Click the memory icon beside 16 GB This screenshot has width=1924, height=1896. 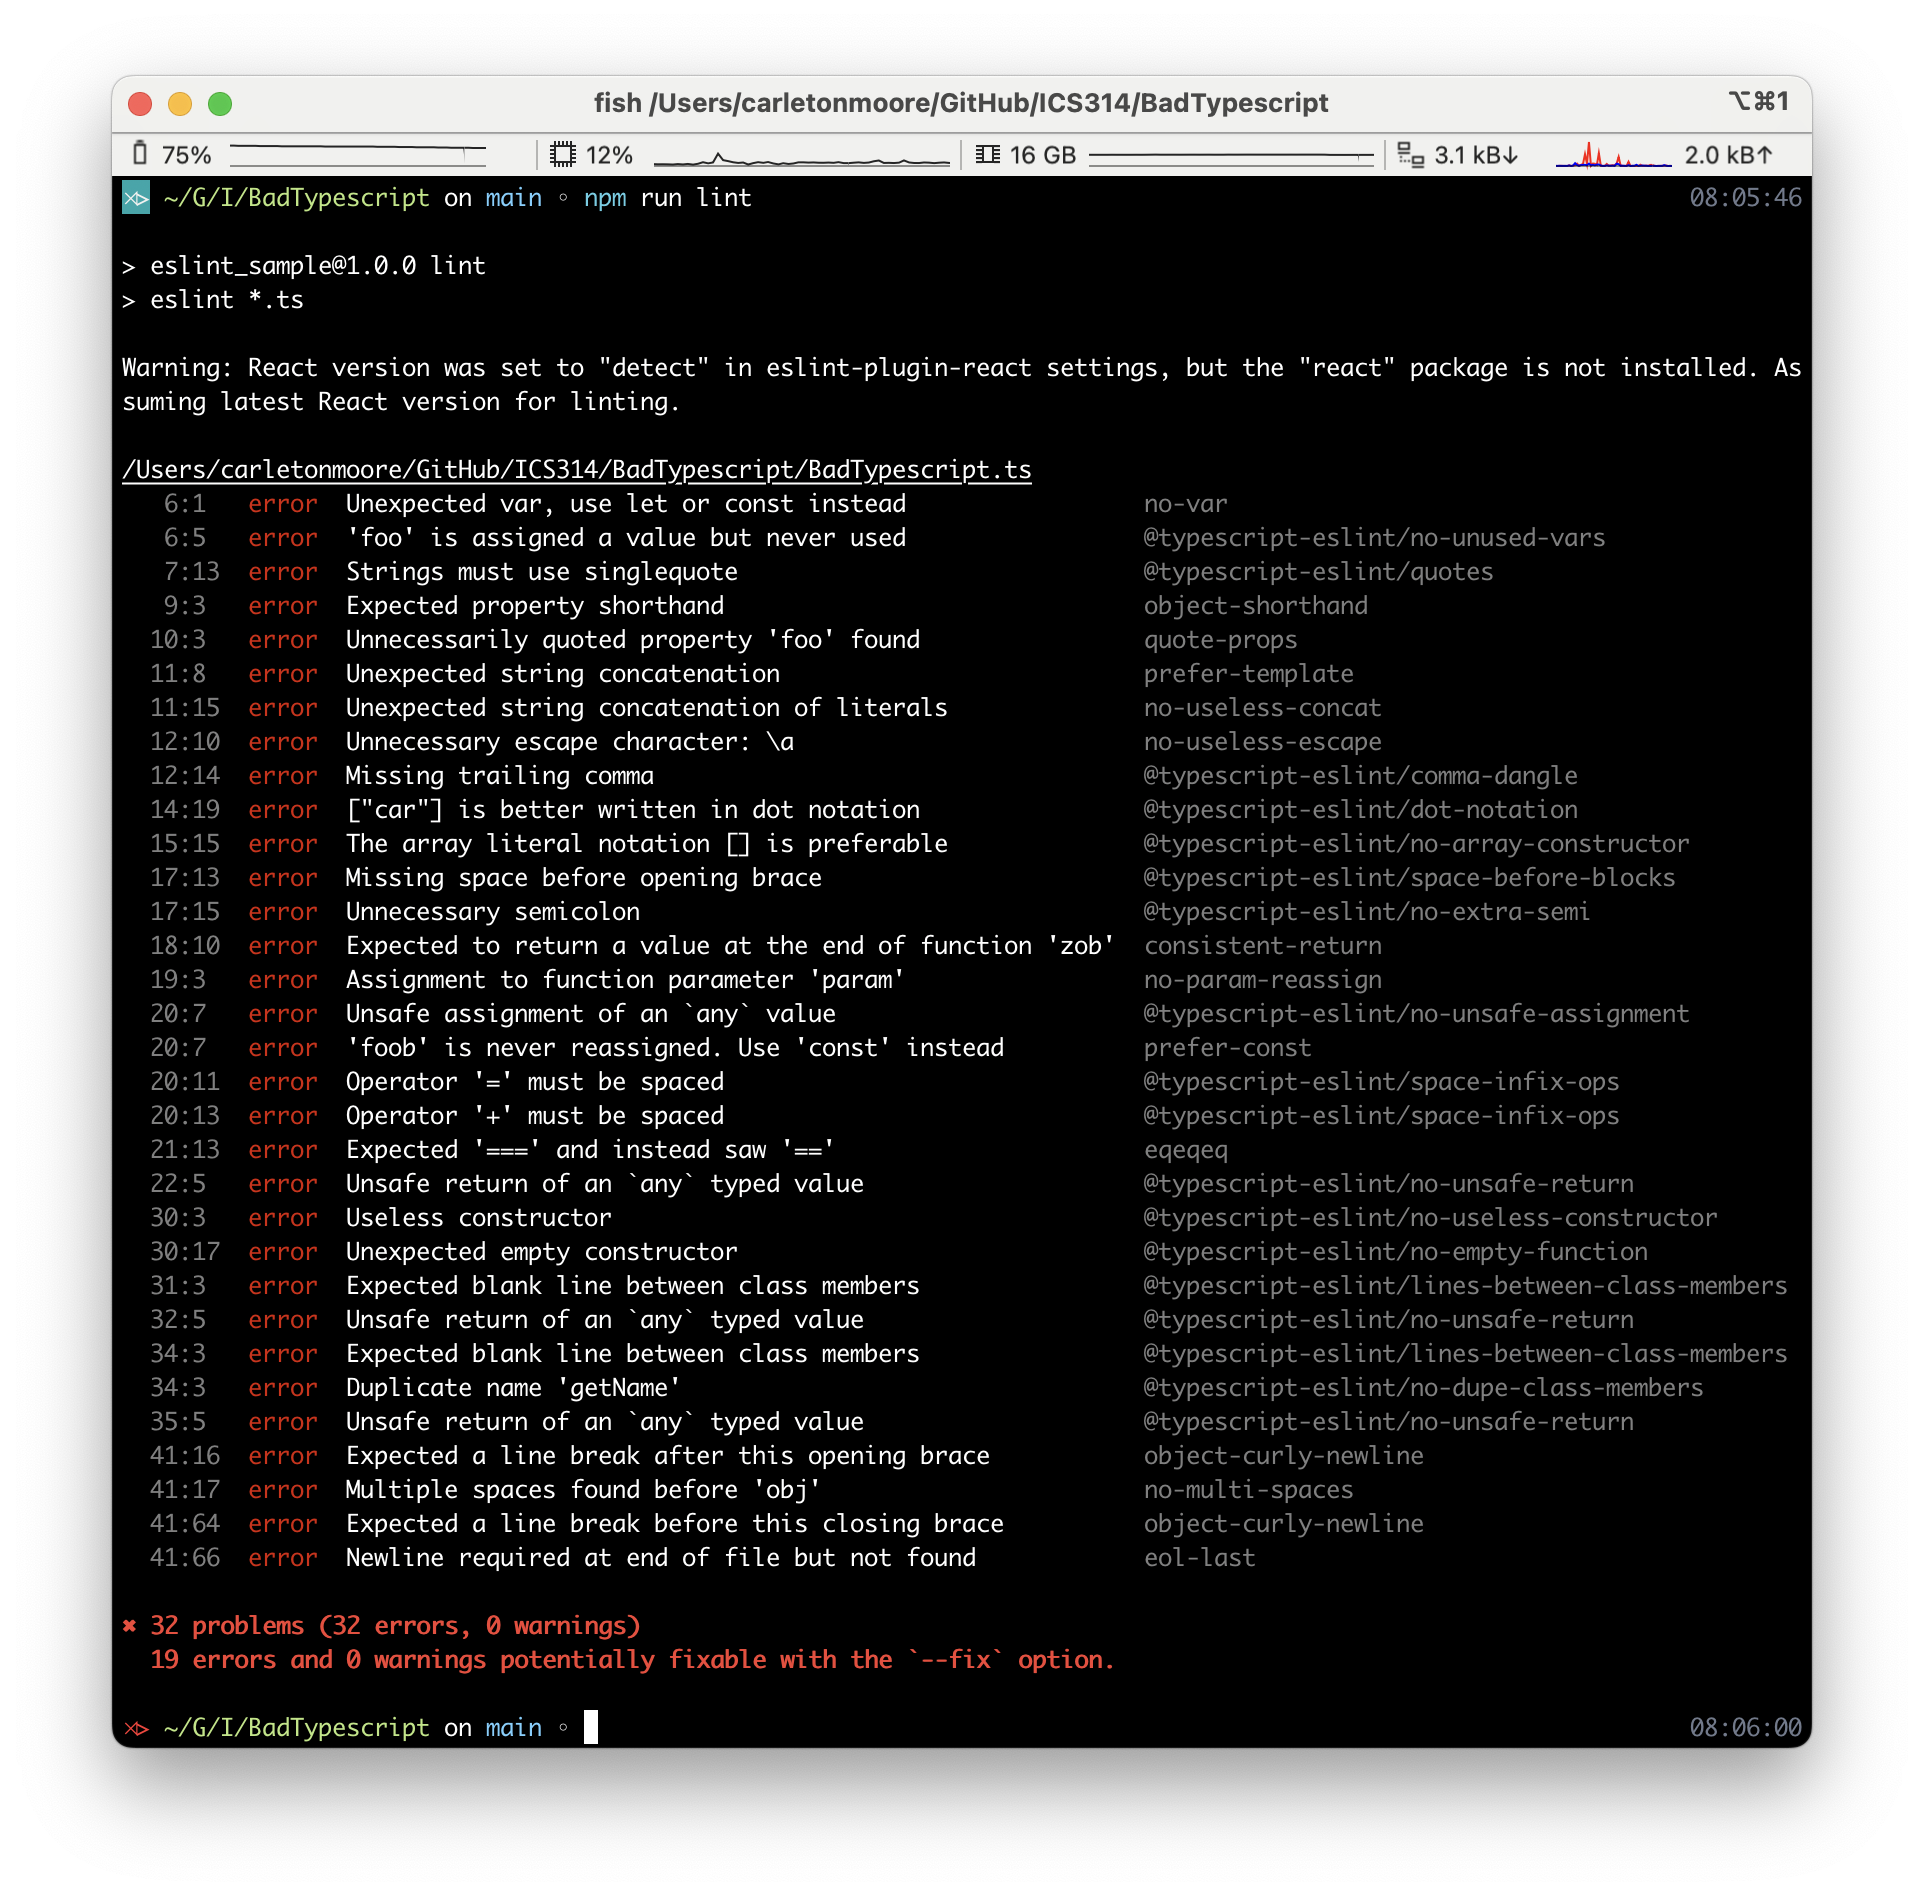coord(988,154)
